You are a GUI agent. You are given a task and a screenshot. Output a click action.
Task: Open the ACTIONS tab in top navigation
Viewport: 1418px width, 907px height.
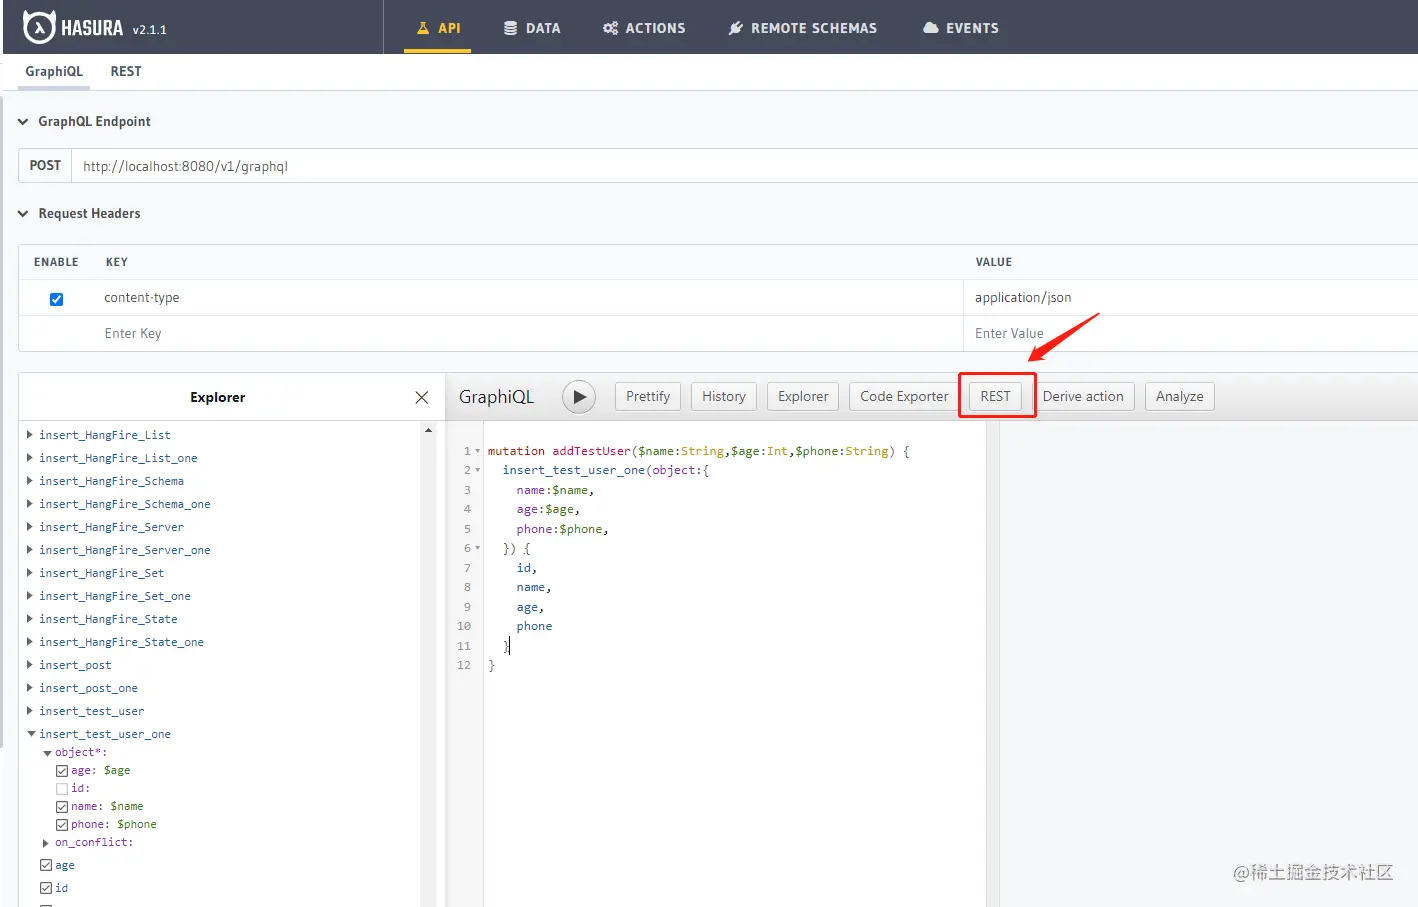pos(644,28)
